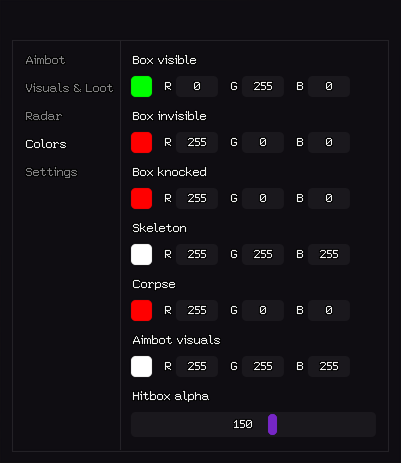Image resolution: width=401 pixels, height=463 pixels.
Task: Click the Hitbox alpha slider handle
Action: [272, 424]
